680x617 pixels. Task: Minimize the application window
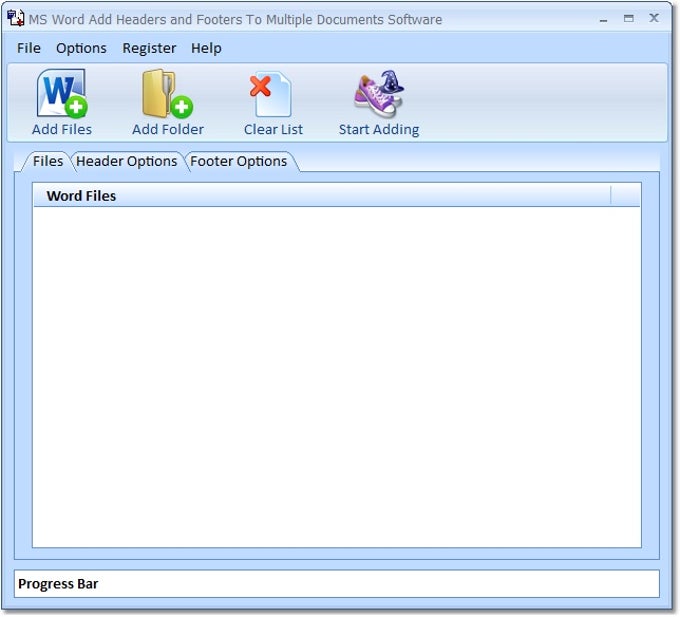click(x=602, y=18)
